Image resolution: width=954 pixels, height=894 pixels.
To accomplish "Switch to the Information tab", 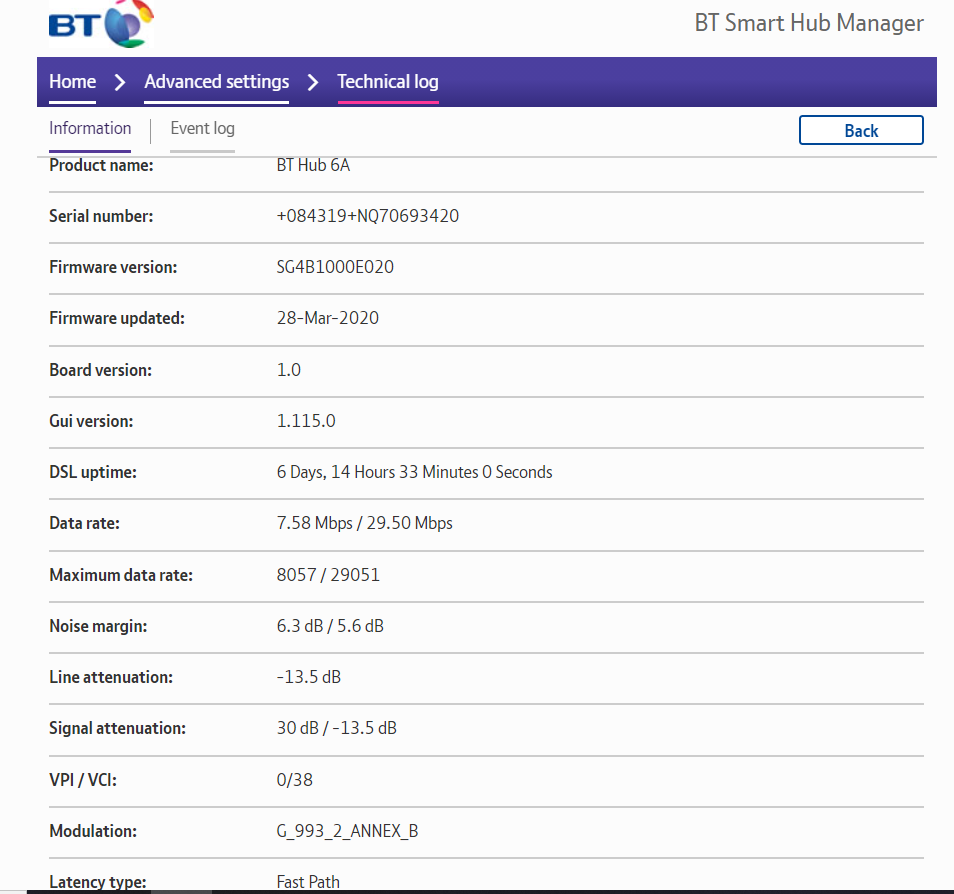I will (90, 129).
